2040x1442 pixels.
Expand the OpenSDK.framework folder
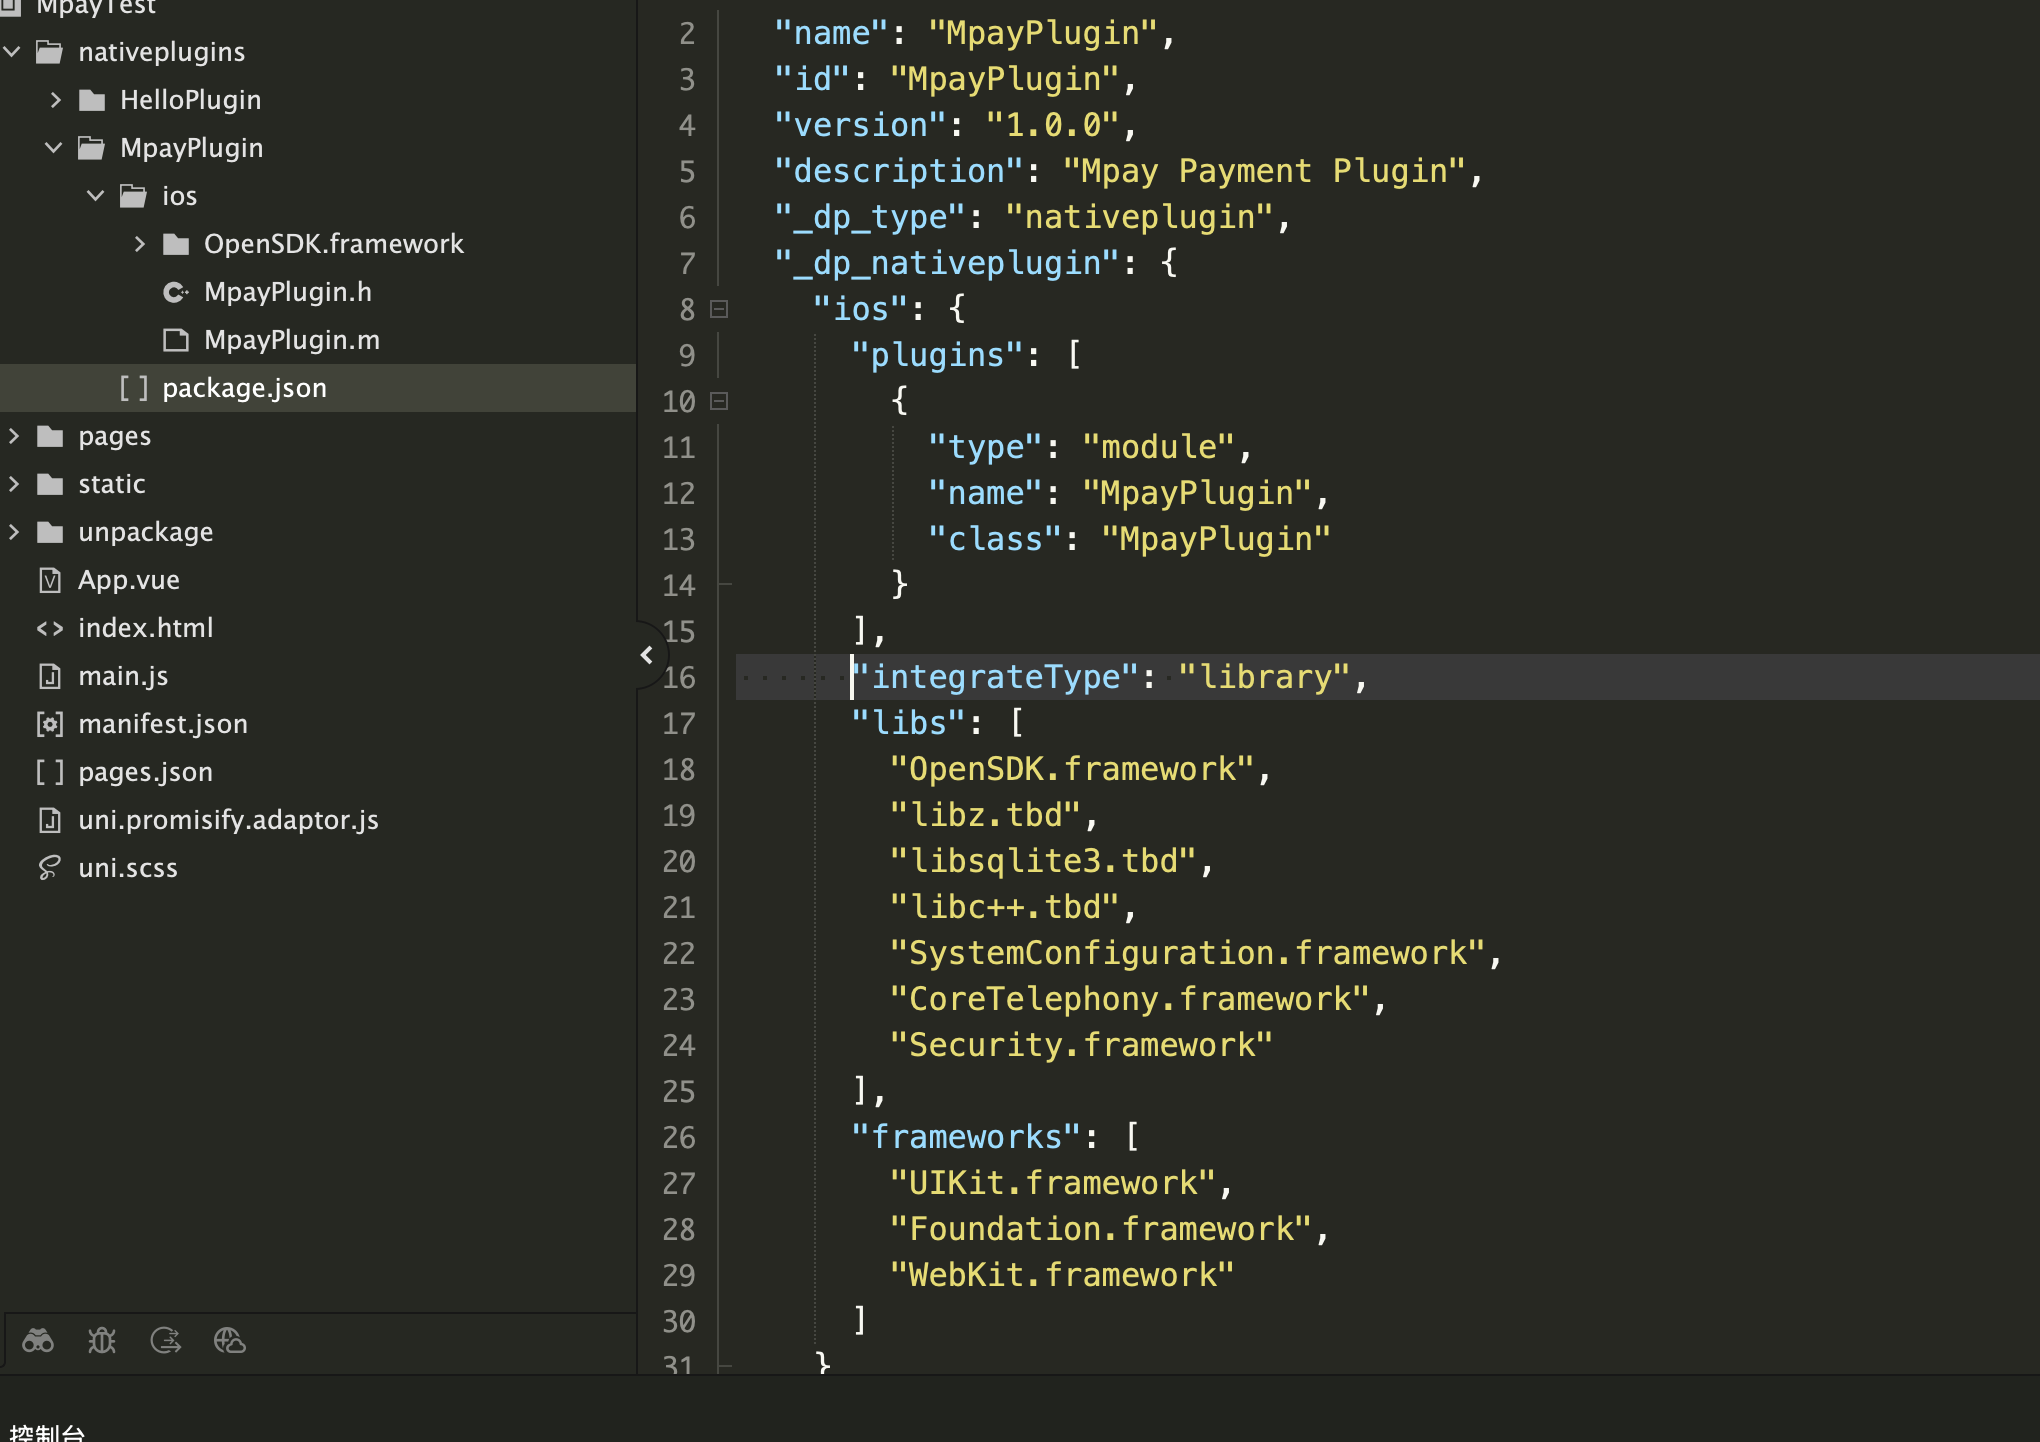140,244
